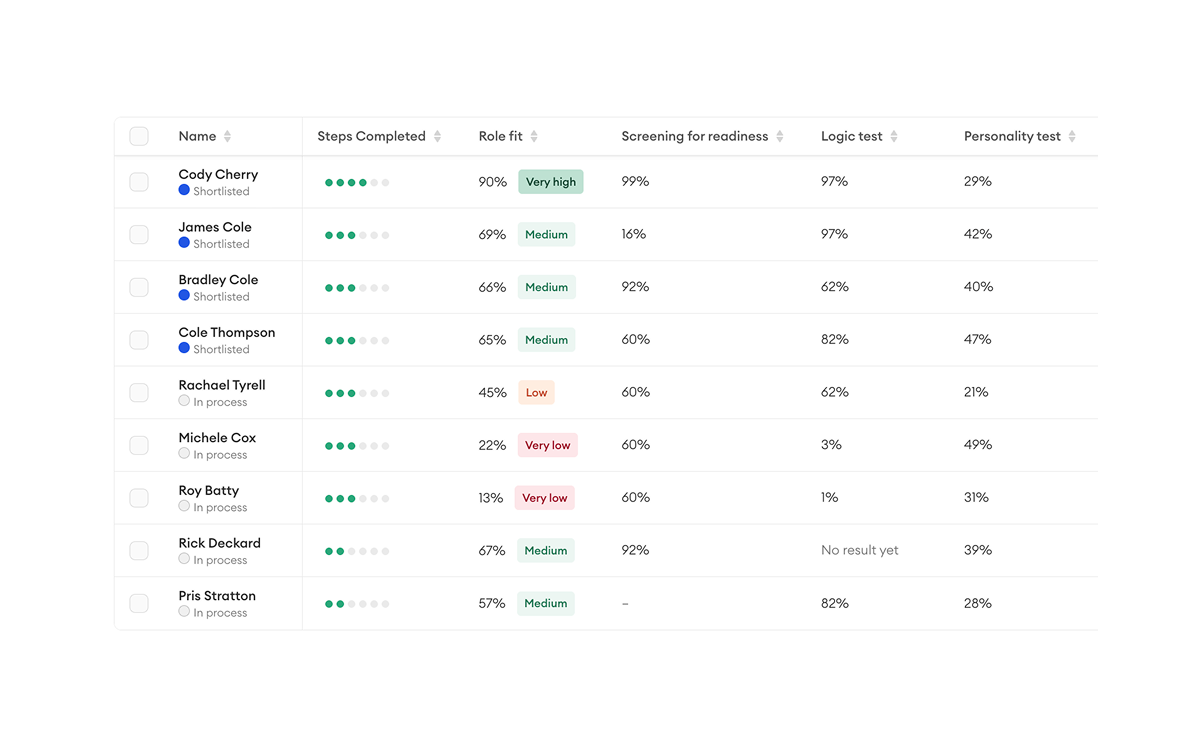
Task: Tick the checkbox next to Michele Cox
Action: [x=139, y=445]
